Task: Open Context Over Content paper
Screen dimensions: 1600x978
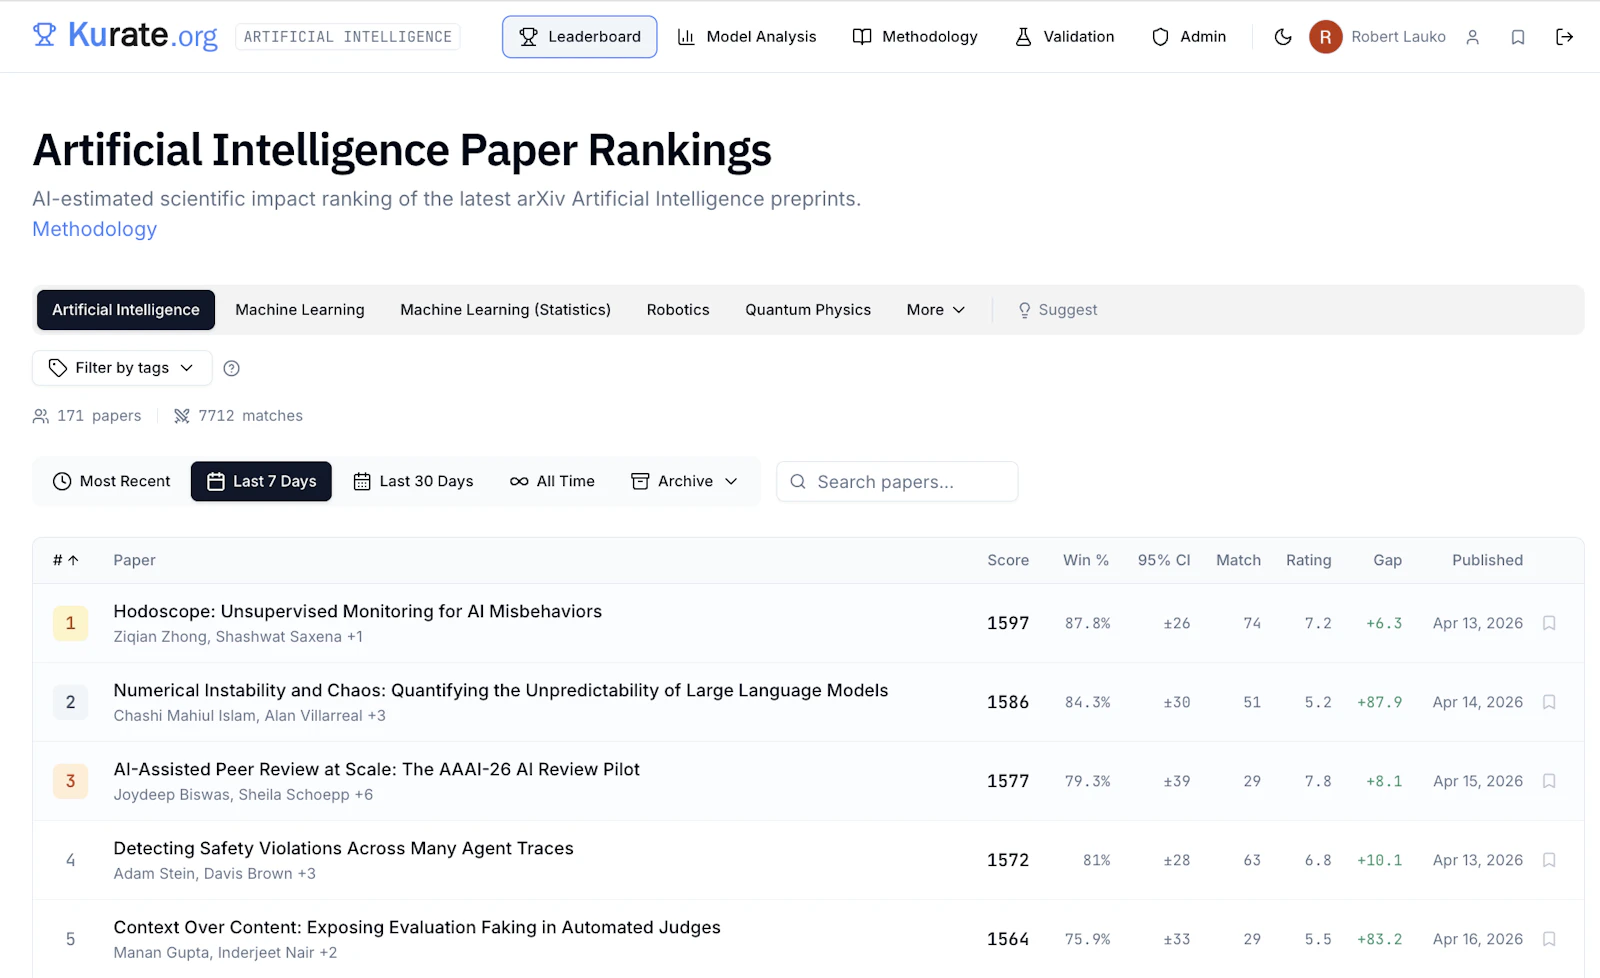Action: [417, 927]
